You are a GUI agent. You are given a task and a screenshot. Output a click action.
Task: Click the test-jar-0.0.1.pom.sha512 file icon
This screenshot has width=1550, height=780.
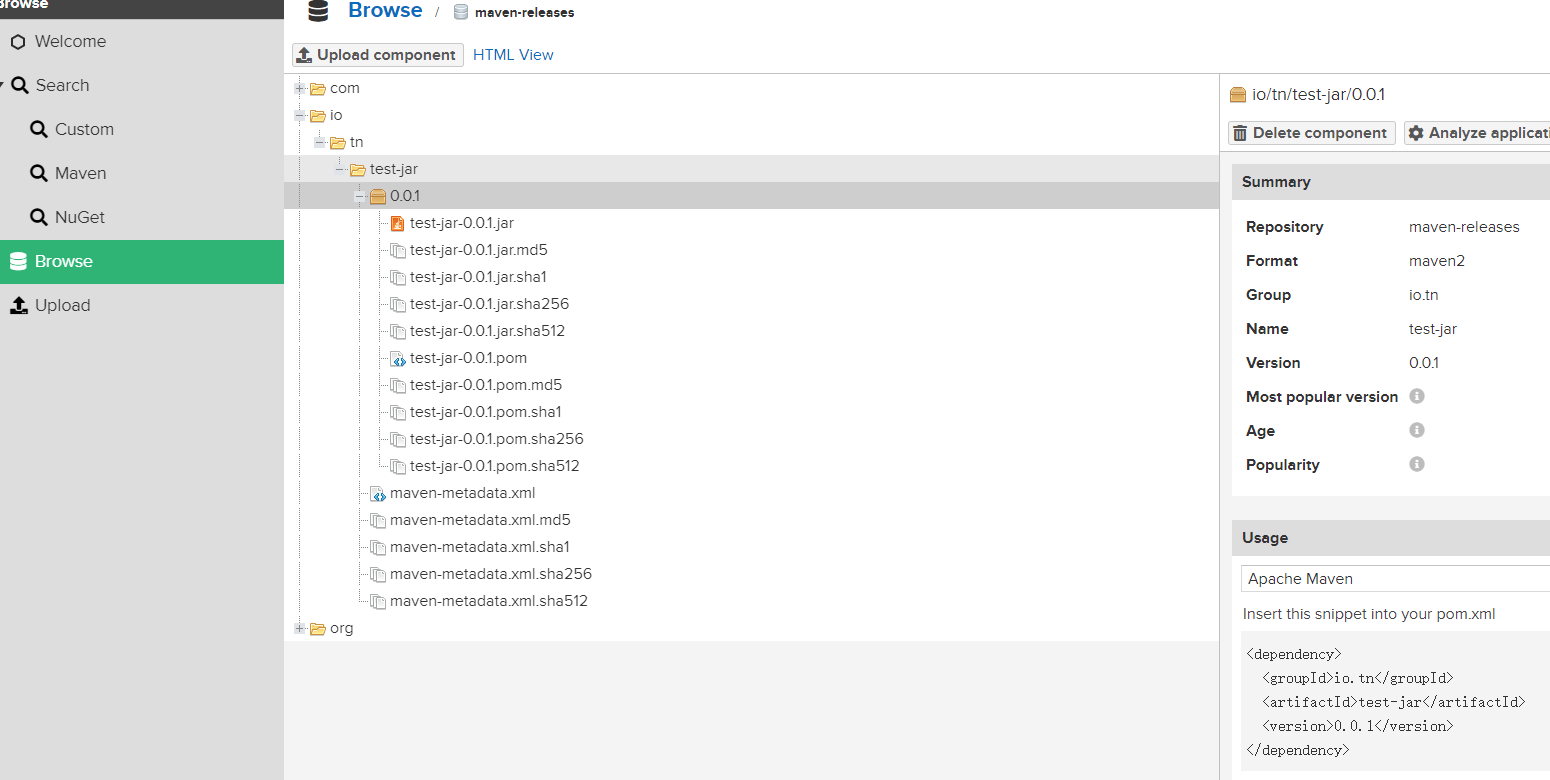click(398, 466)
